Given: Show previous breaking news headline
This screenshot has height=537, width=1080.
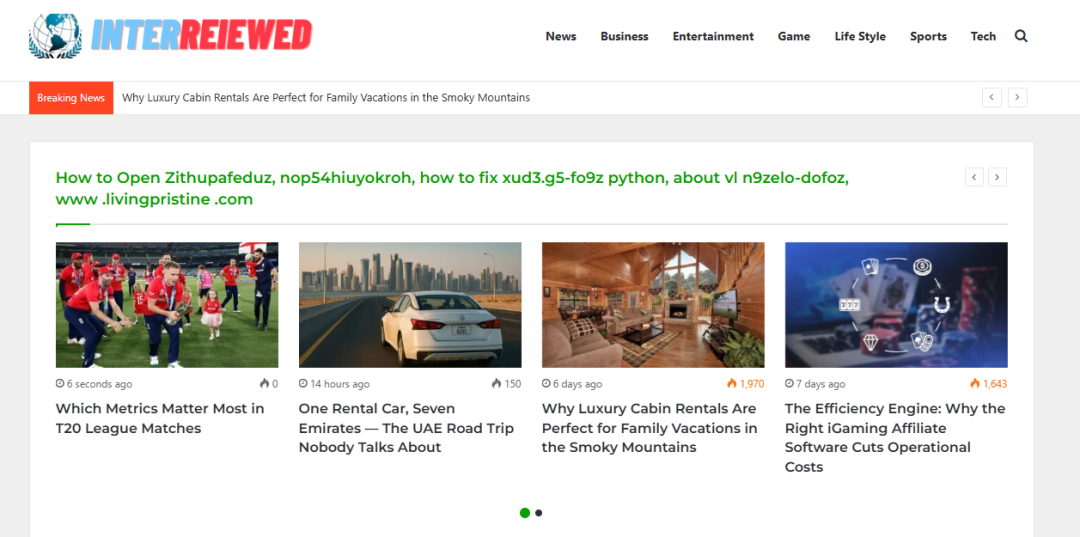Looking at the screenshot, I should pyautogui.click(x=991, y=98).
